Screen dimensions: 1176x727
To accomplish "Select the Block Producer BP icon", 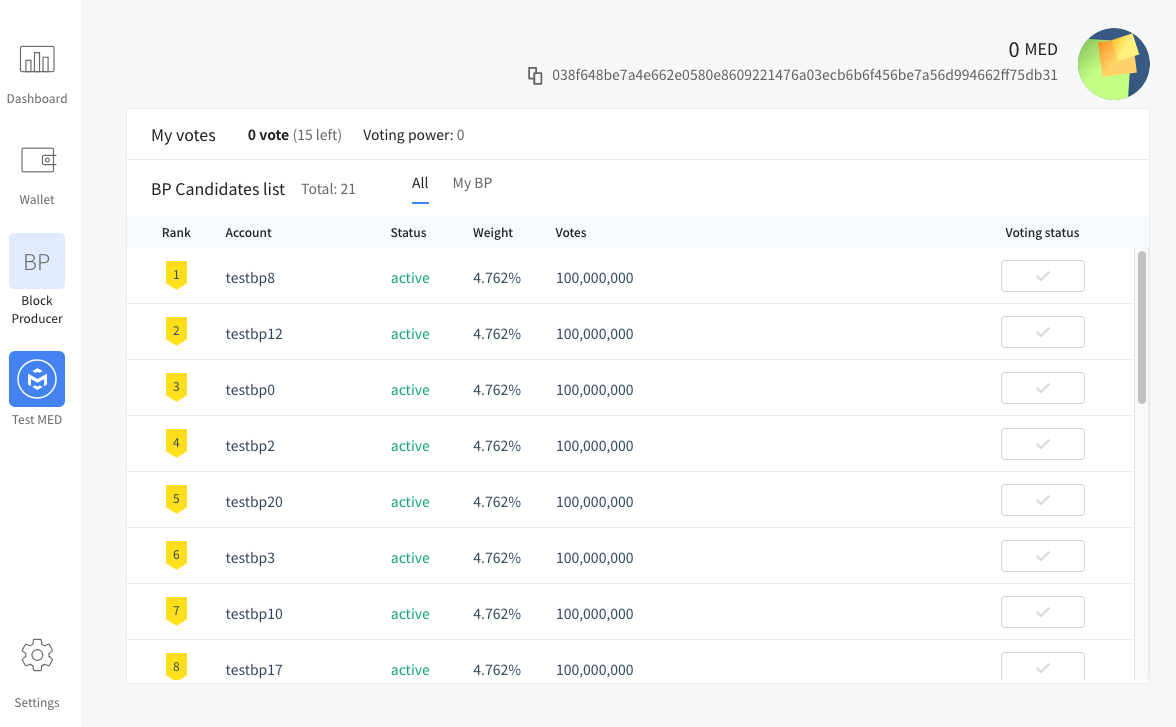I will pos(37,262).
